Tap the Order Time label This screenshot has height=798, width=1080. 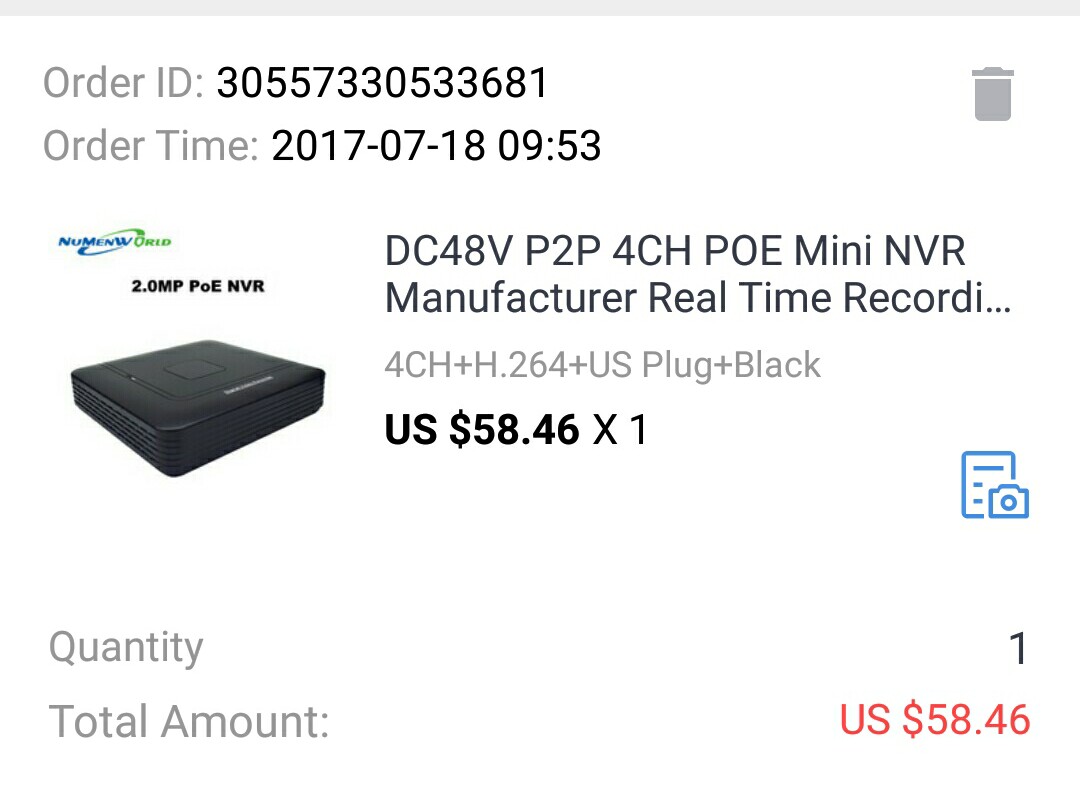click(x=151, y=146)
